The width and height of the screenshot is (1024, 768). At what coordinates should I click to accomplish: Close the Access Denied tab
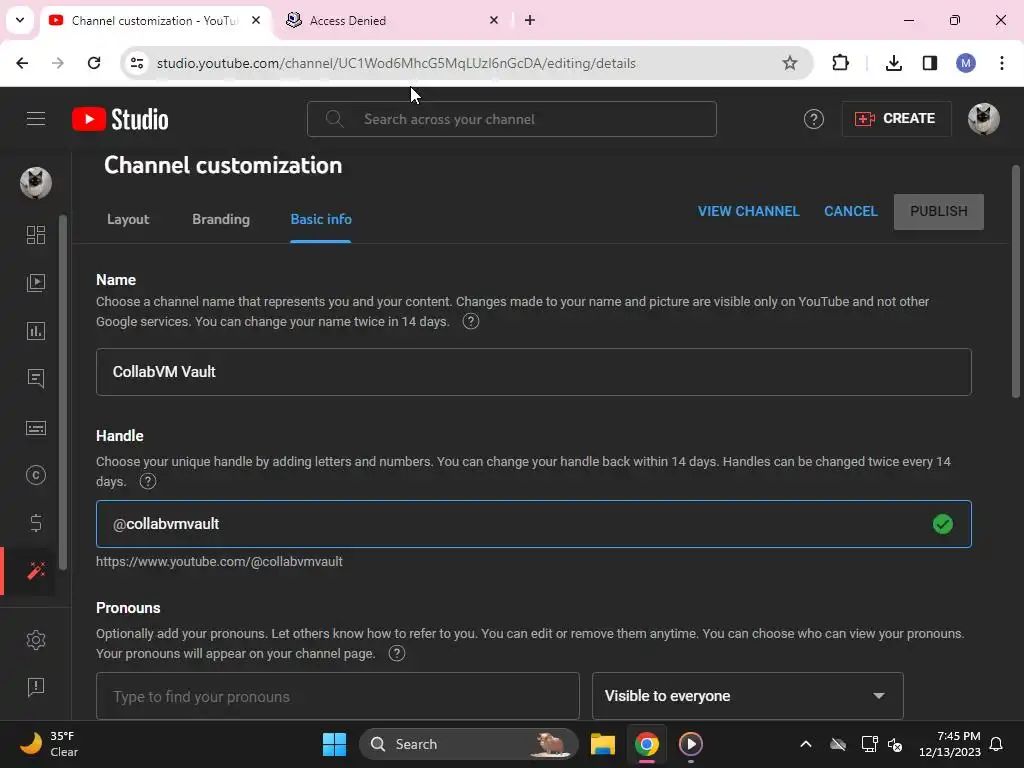[x=494, y=20]
